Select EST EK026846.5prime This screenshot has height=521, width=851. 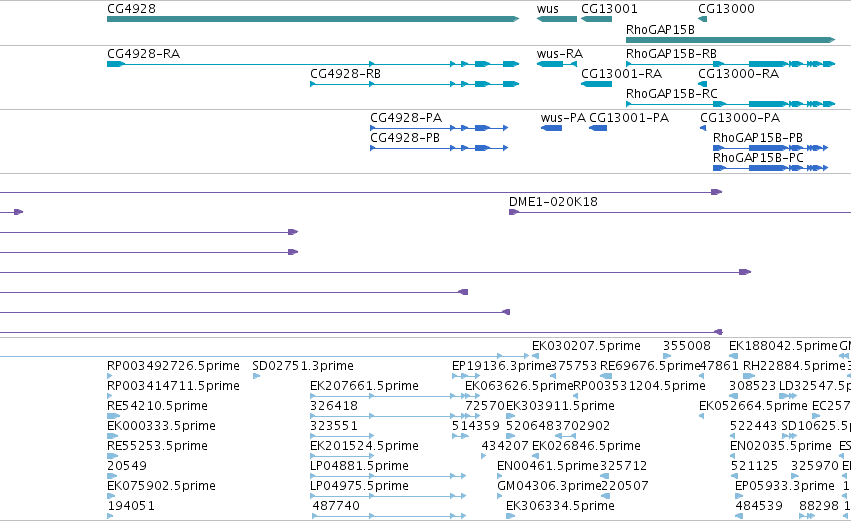click(x=586, y=447)
